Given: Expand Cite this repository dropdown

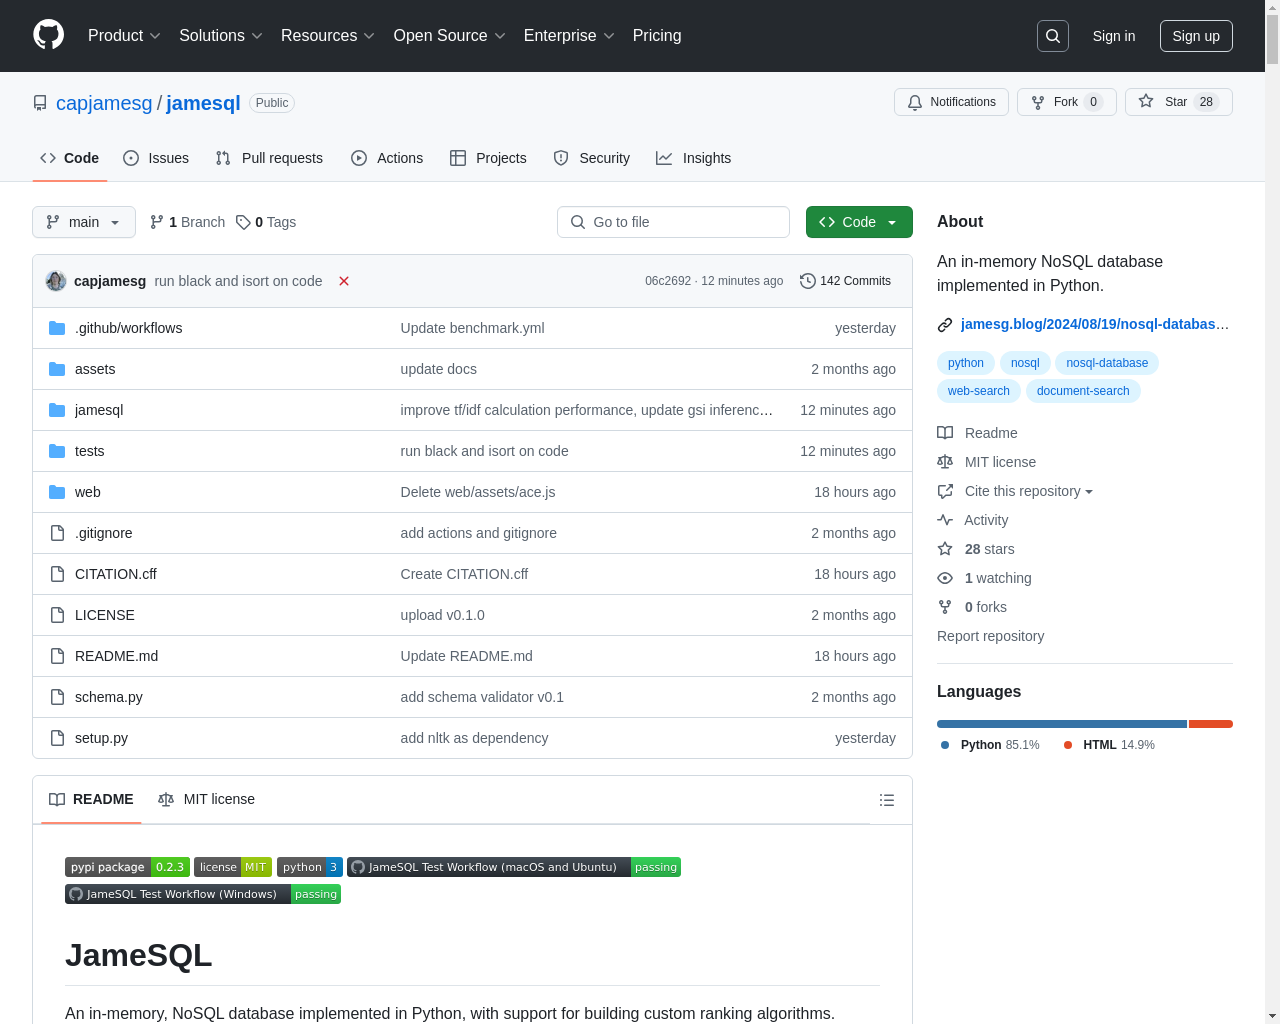Looking at the screenshot, I should [1015, 491].
